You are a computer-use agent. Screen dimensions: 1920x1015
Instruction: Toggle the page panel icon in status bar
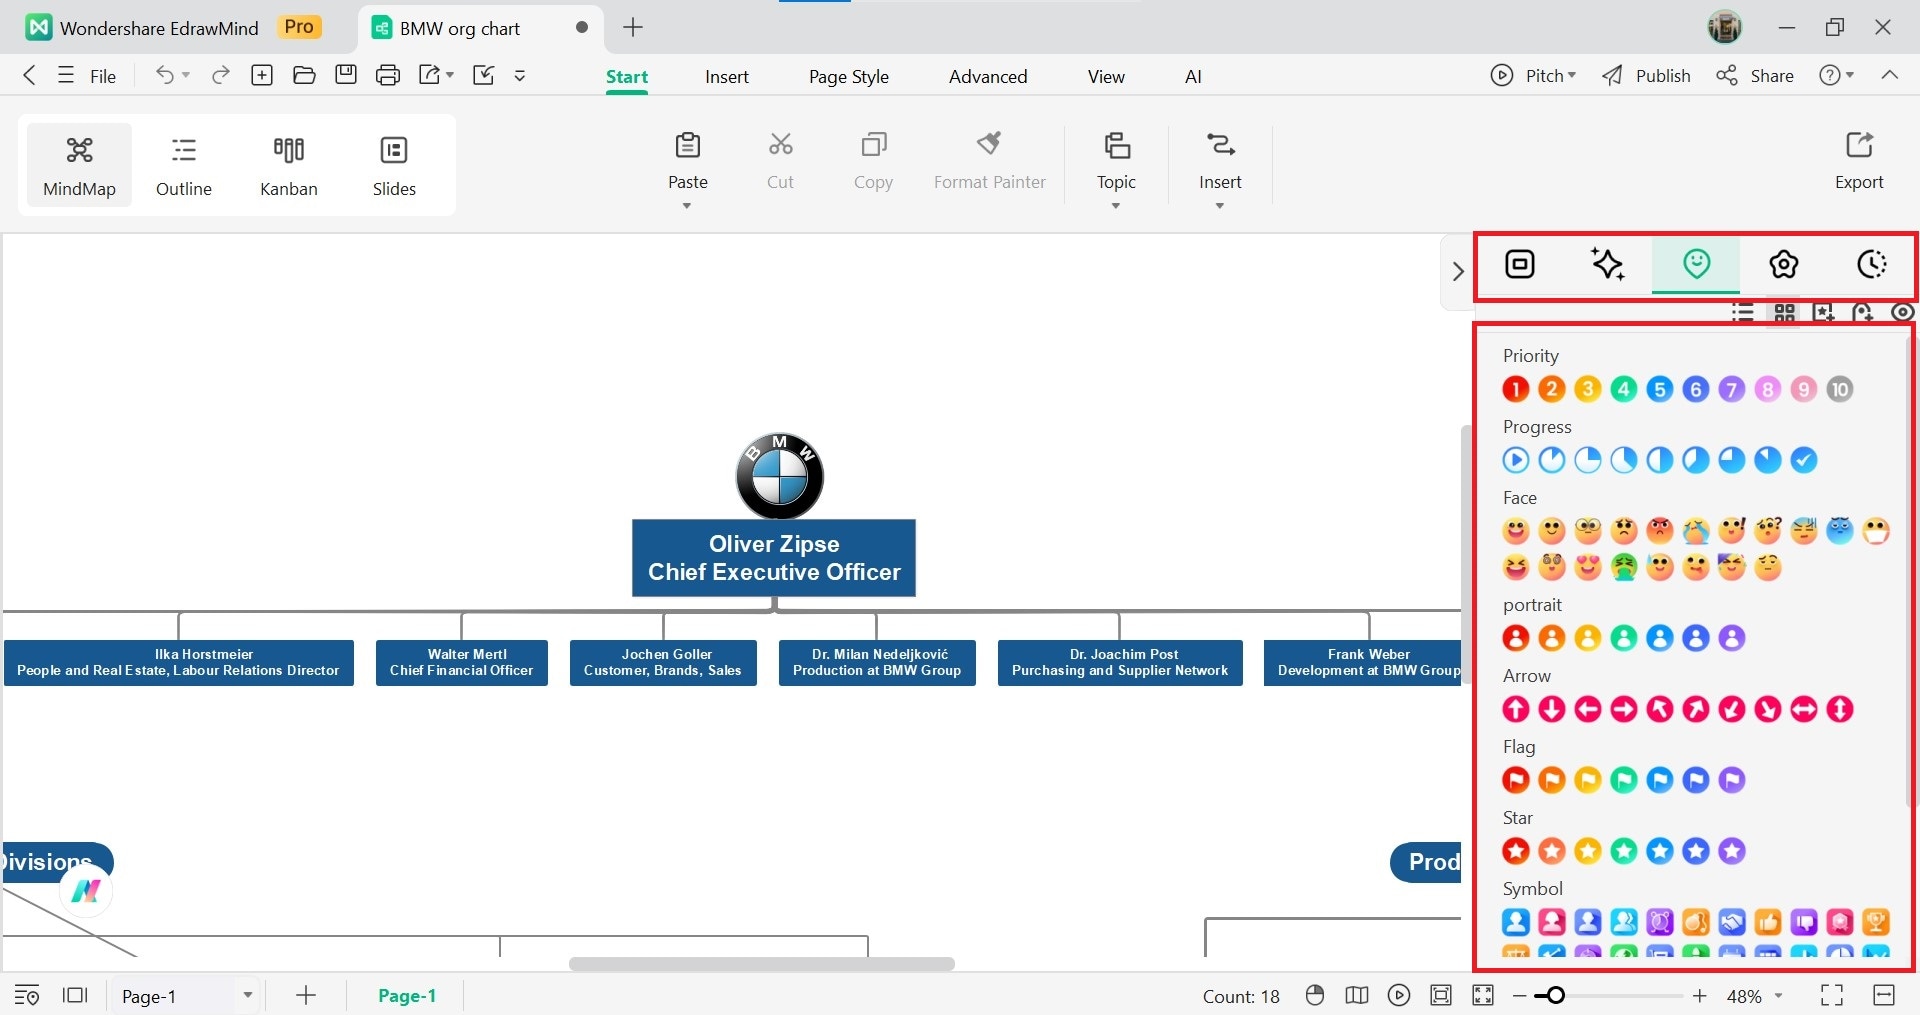coord(75,995)
